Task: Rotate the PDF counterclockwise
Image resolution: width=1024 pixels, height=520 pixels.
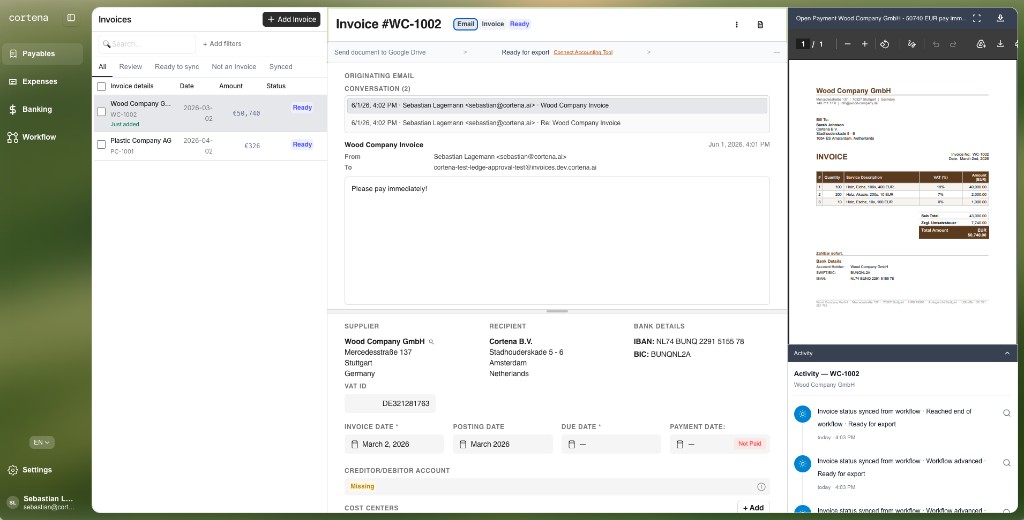Action: (x=884, y=44)
